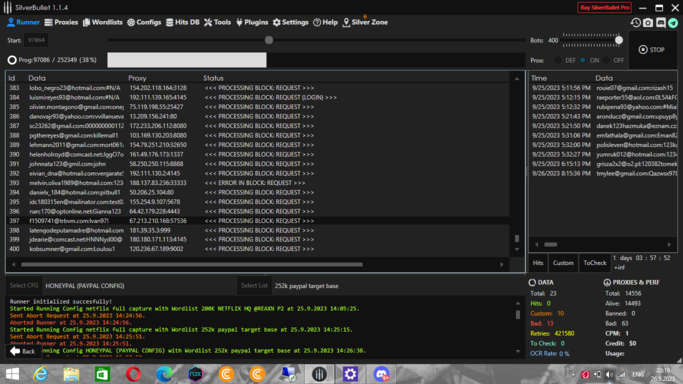Click the Back arrow button
Image resolution: width=683 pixels, height=384 pixels.
click(23, 351)
